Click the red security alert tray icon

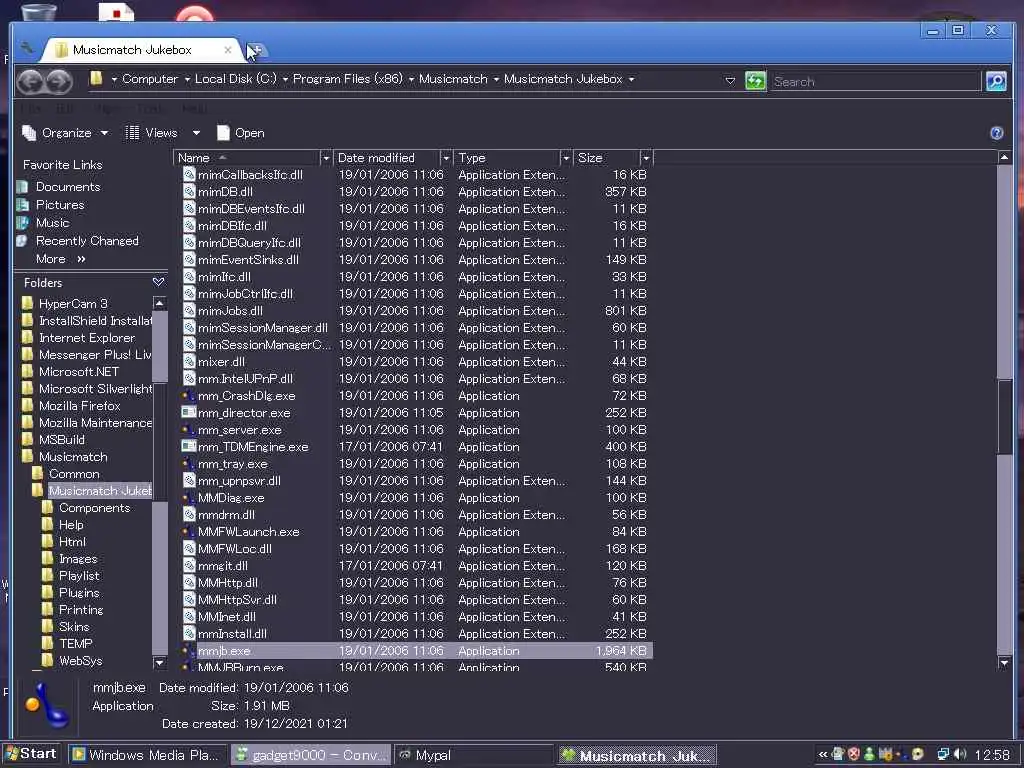pos(854,754)
